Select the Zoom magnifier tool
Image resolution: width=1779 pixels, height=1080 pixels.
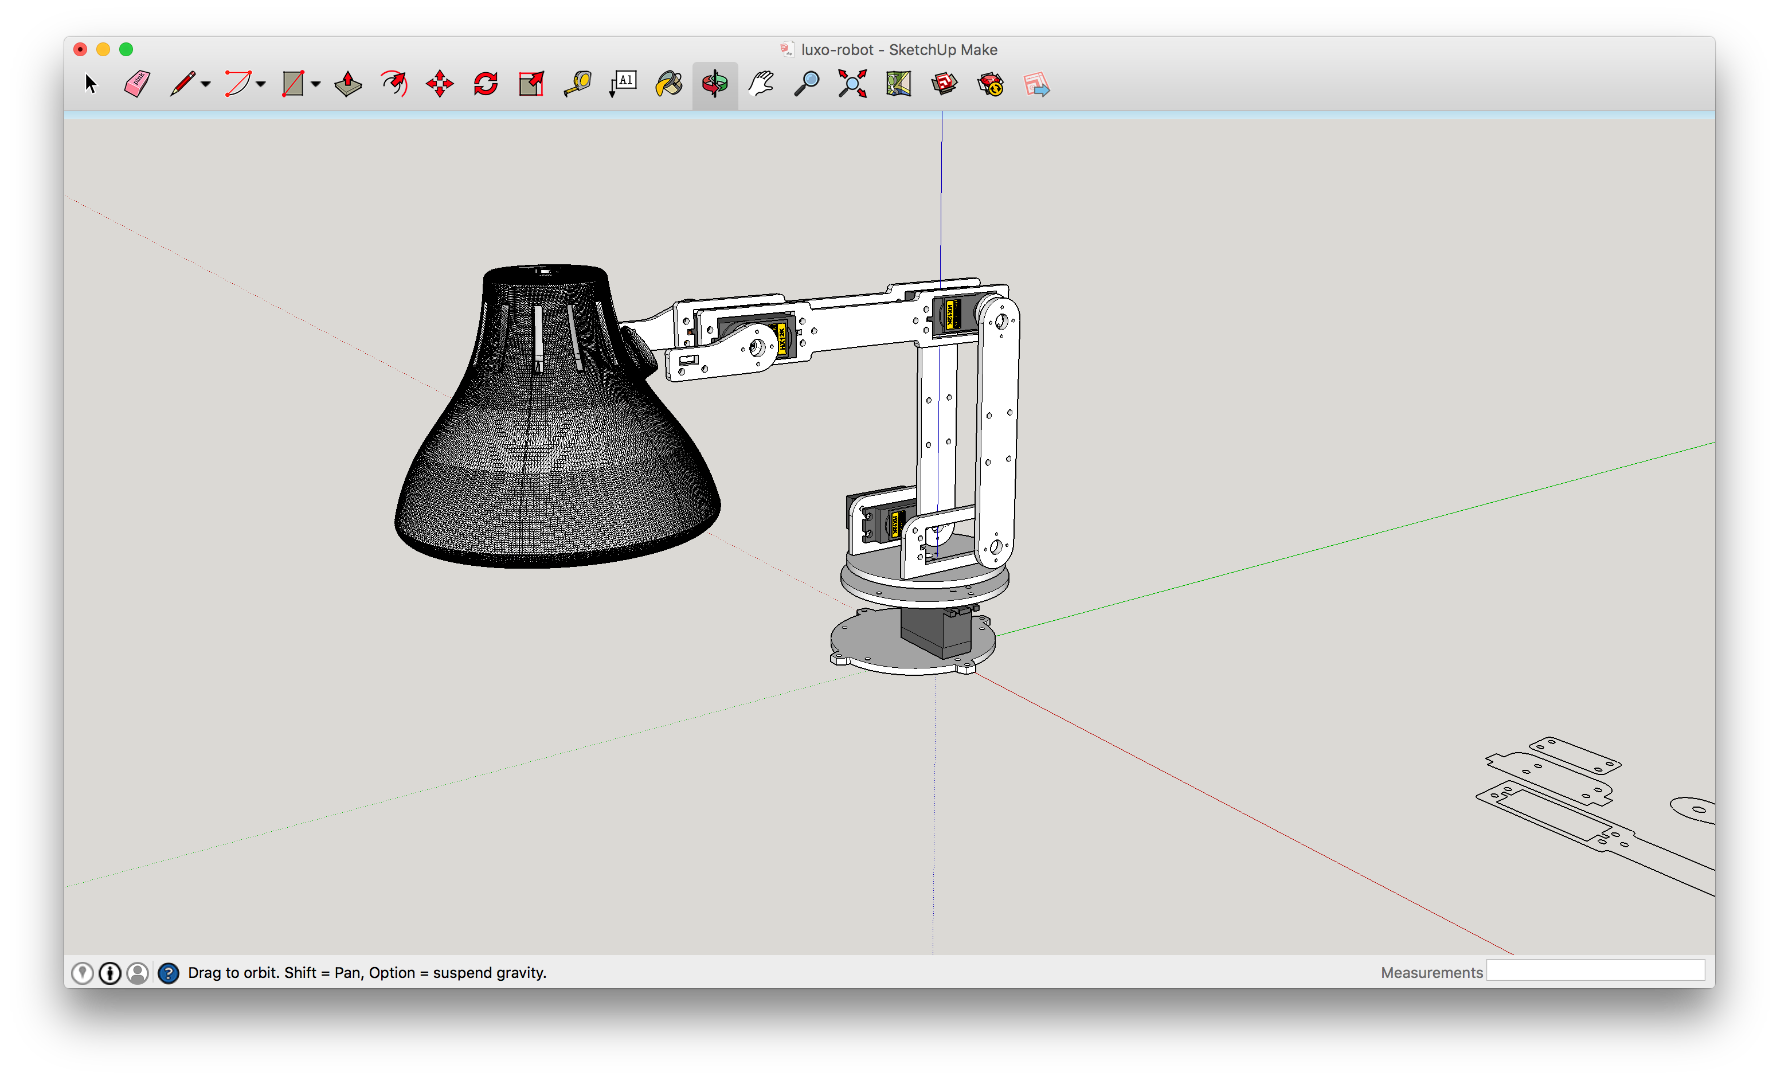(807, 85)
